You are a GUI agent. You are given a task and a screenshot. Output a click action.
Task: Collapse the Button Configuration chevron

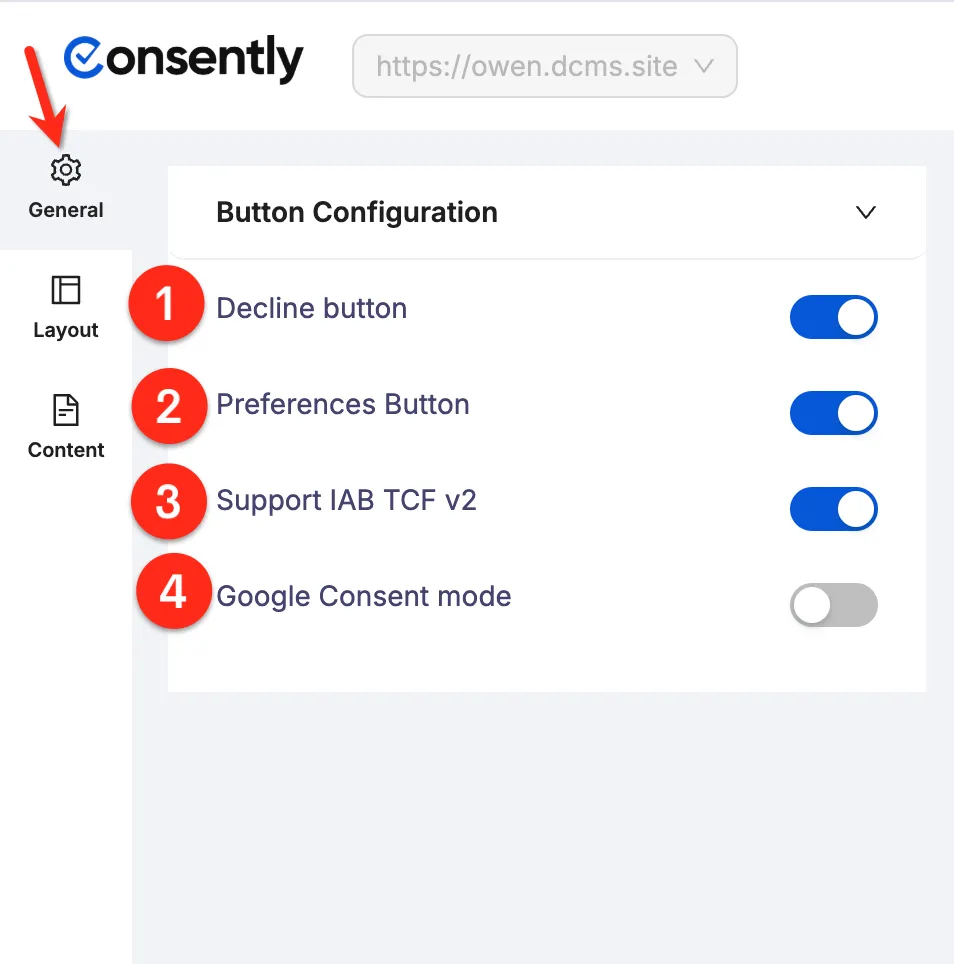[x=866, y=212]
